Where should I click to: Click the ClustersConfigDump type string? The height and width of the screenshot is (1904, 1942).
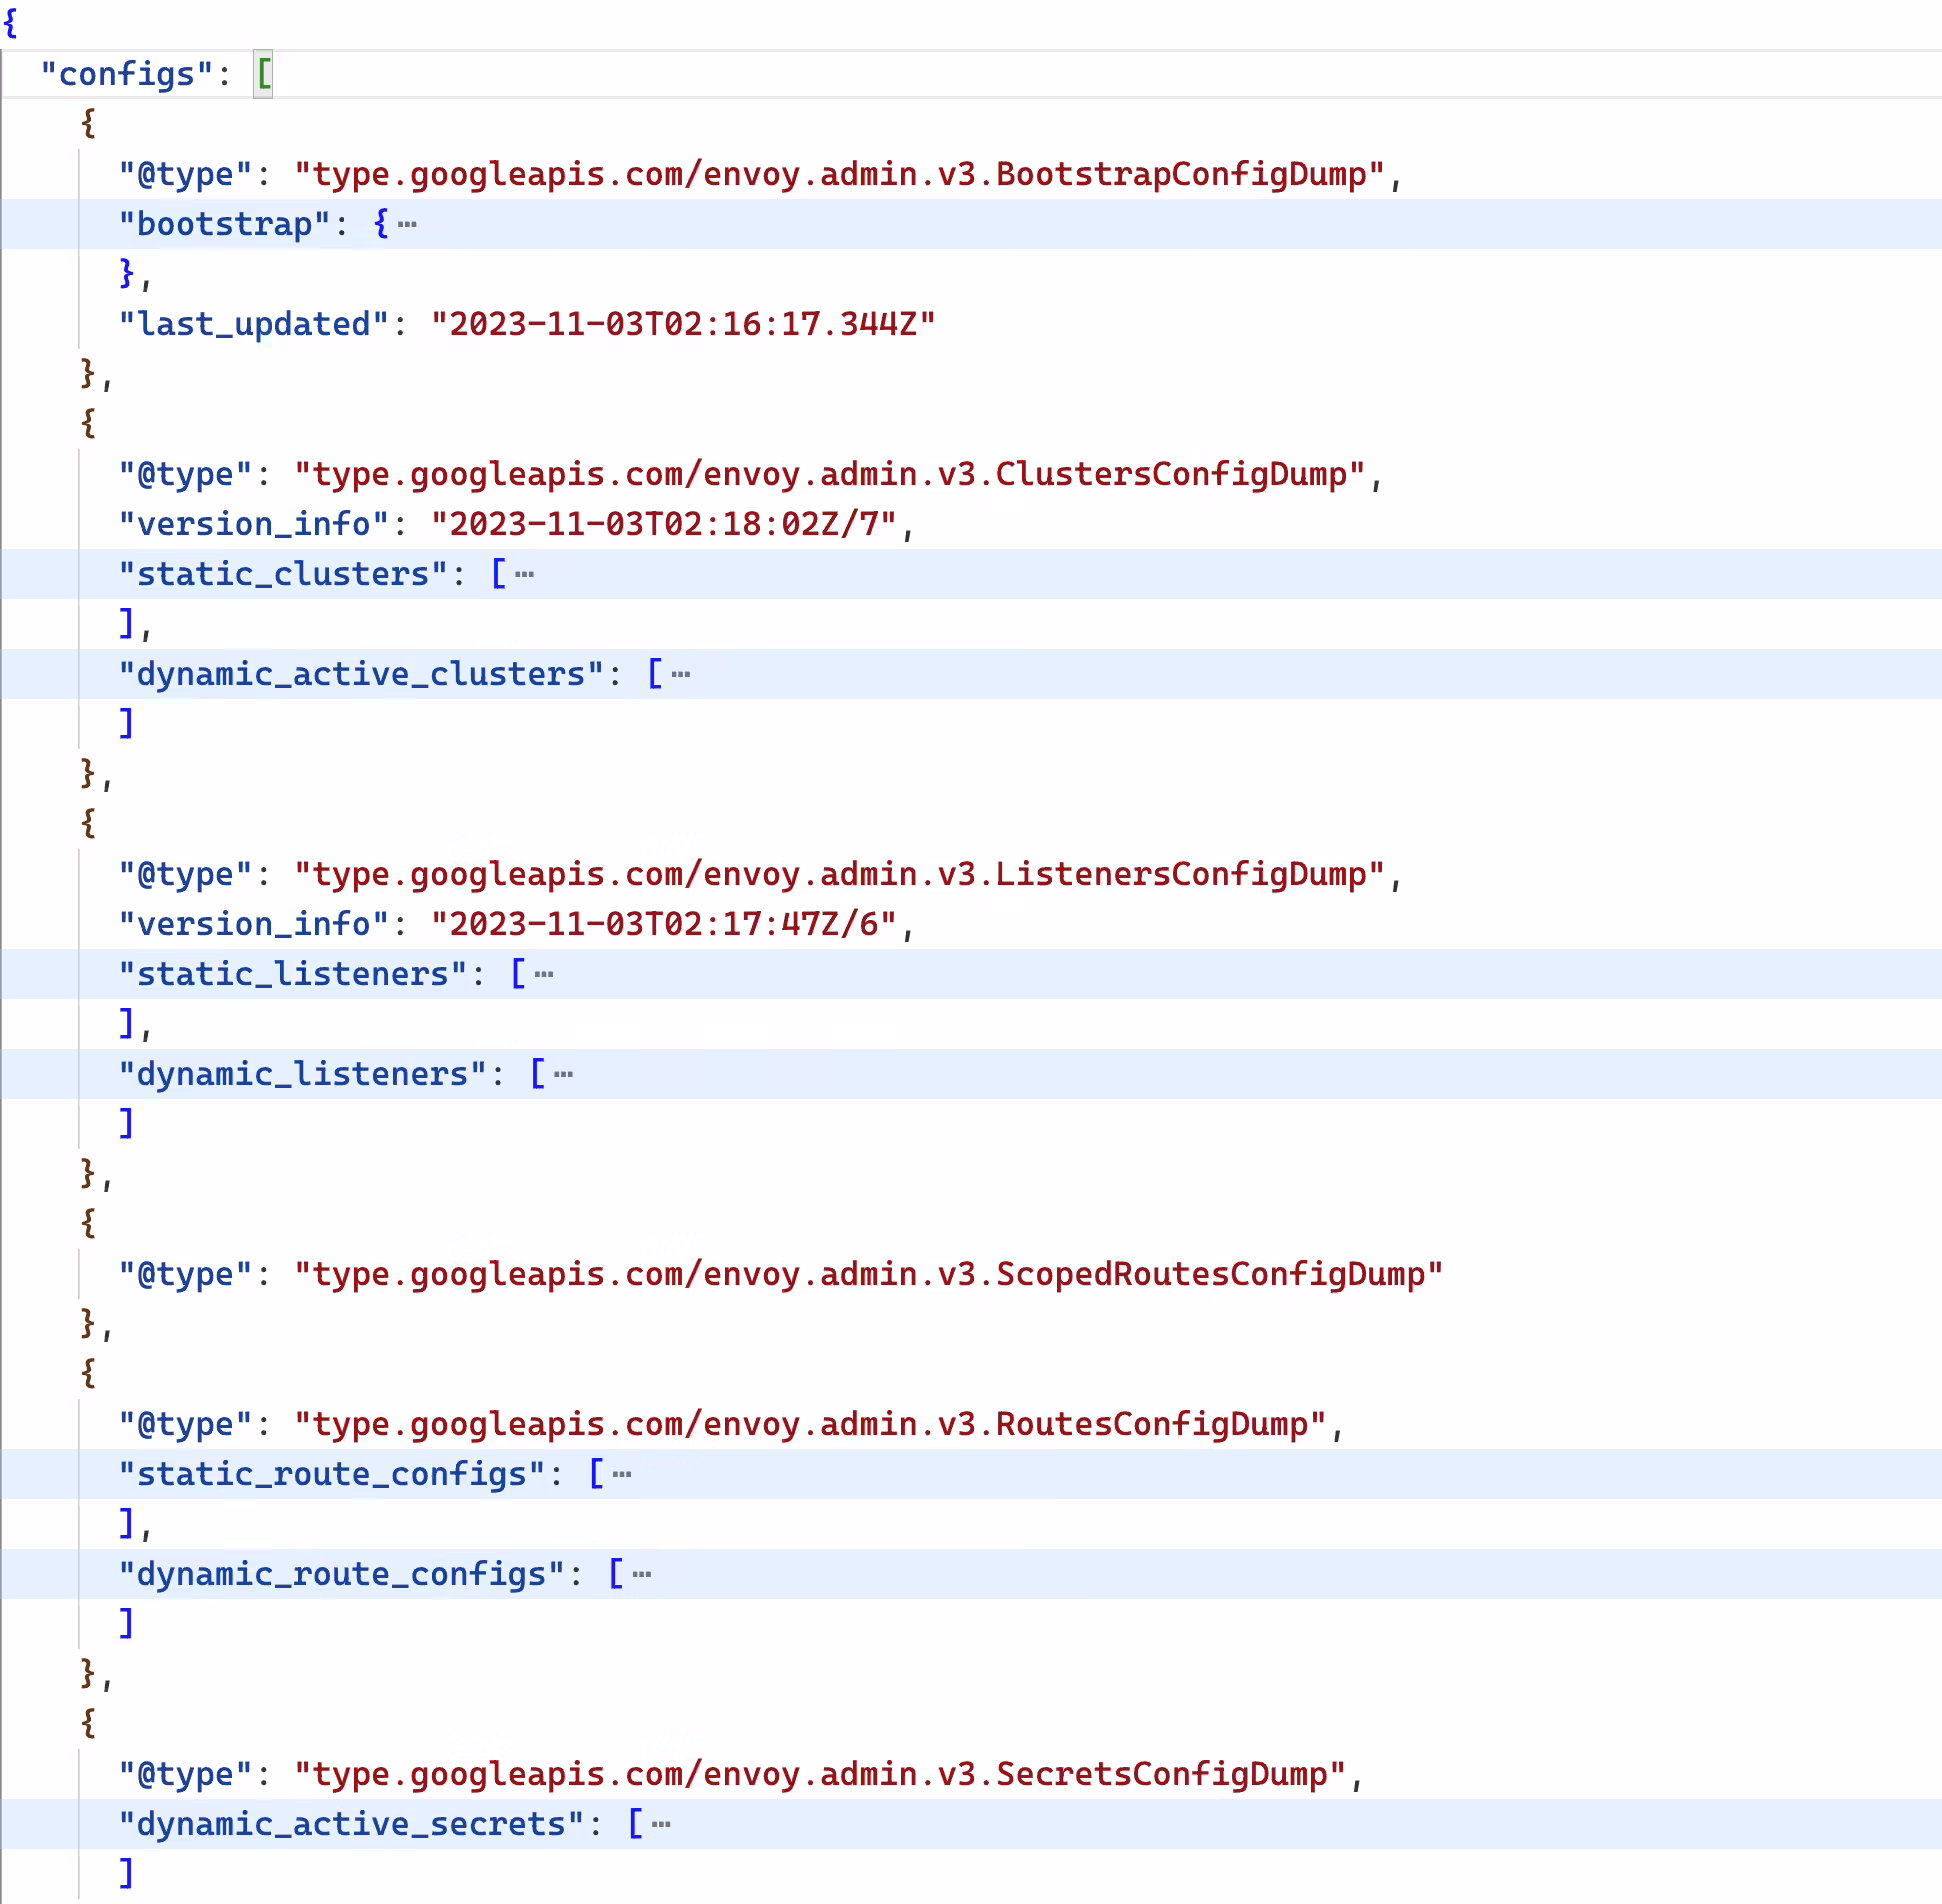click(x=830, y=475)
